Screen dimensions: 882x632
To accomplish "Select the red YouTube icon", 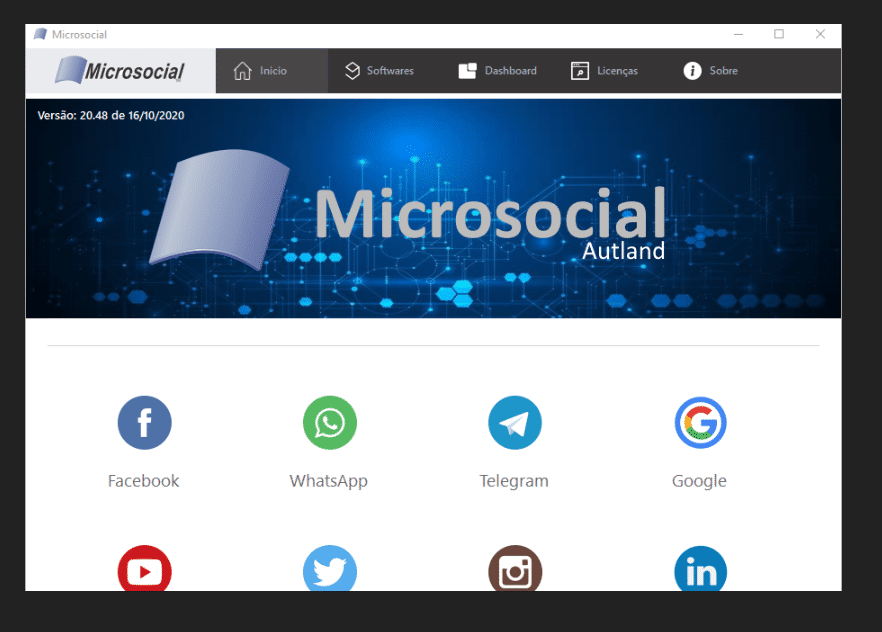I will pyautogui.click(x=145, y=568).
